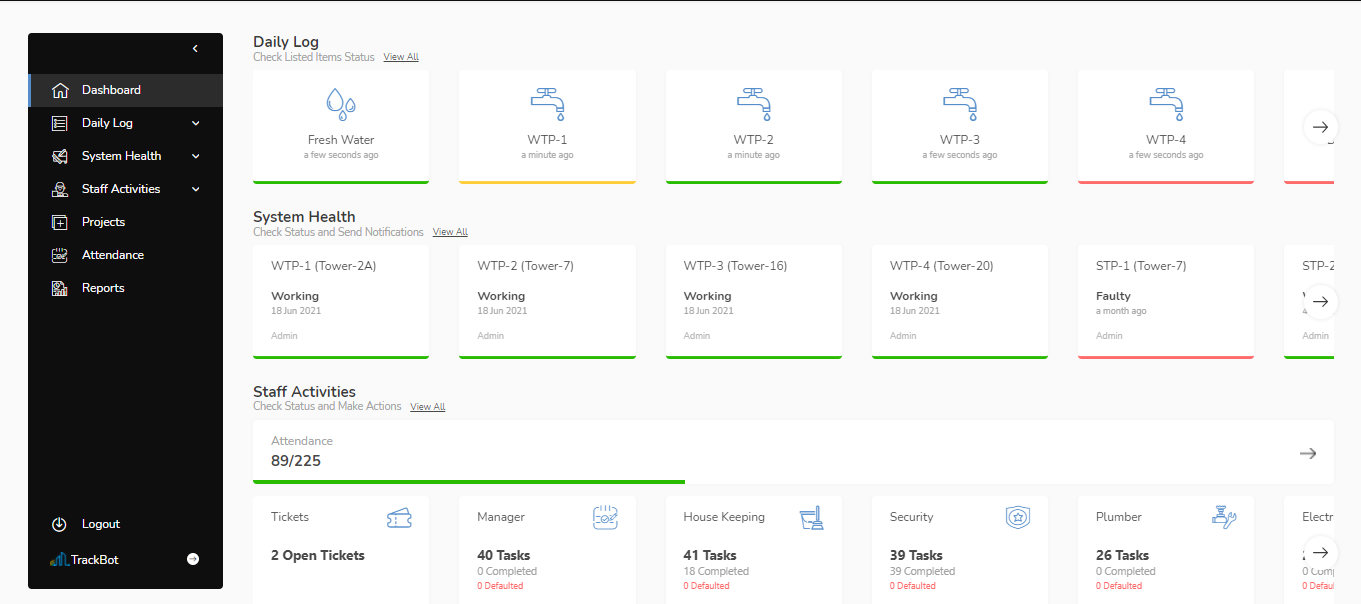
Task: Click the Manager tasks icon
Action: (x=605, y=517)
